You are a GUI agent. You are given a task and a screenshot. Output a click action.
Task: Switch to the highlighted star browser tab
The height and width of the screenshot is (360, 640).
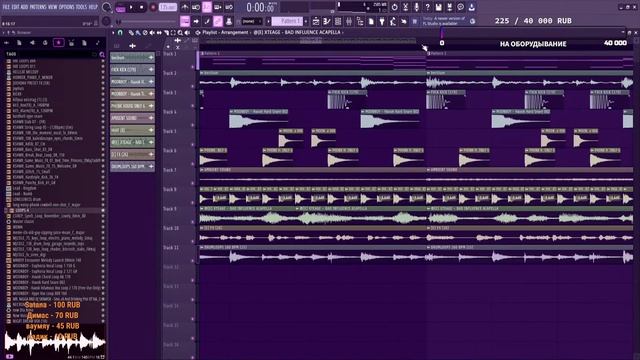coord(58,42)
